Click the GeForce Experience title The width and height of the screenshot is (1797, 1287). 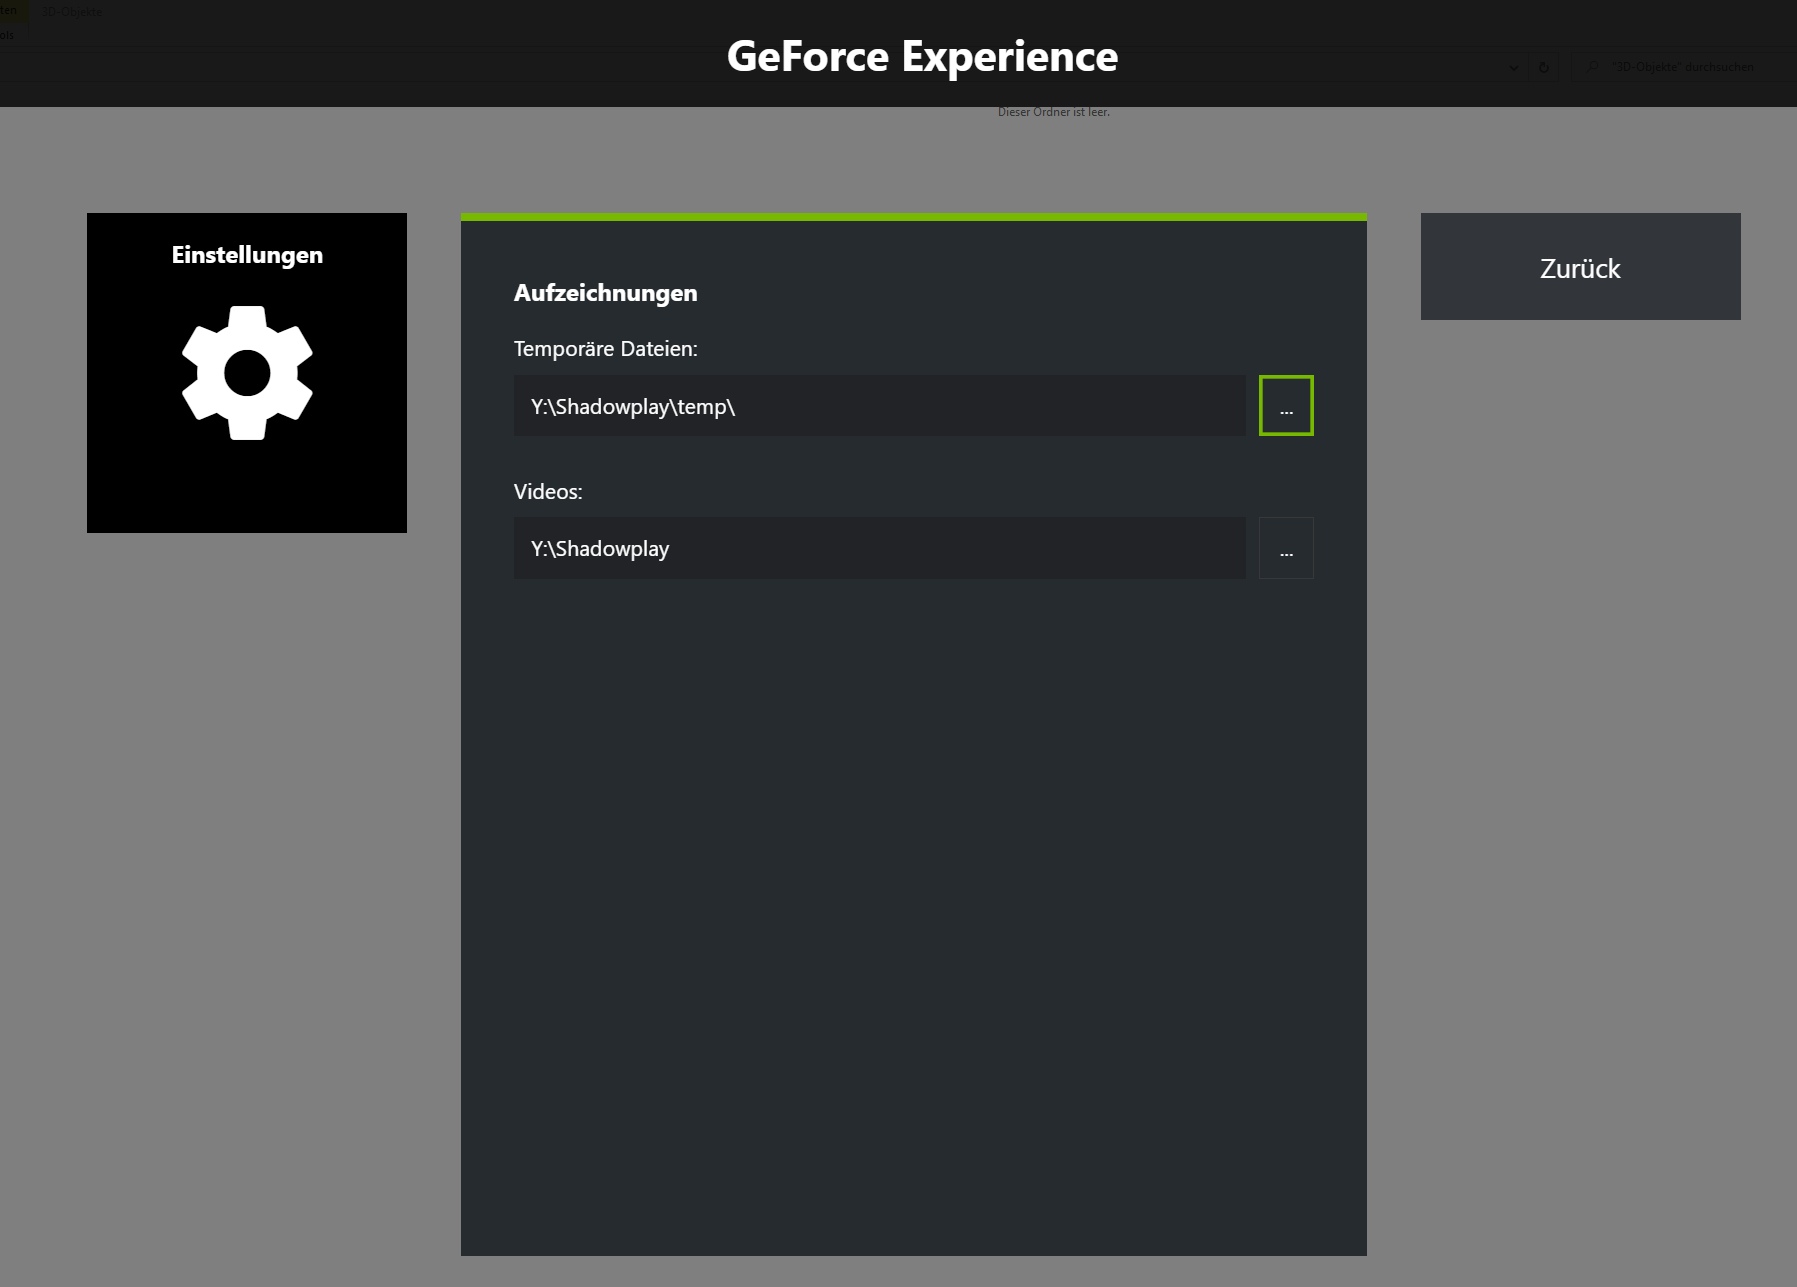[x=922, y=57]
